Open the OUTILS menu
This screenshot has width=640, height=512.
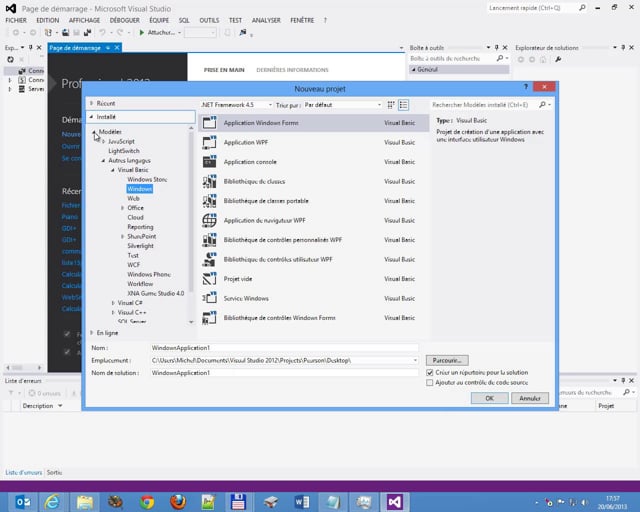pos(209,20)
